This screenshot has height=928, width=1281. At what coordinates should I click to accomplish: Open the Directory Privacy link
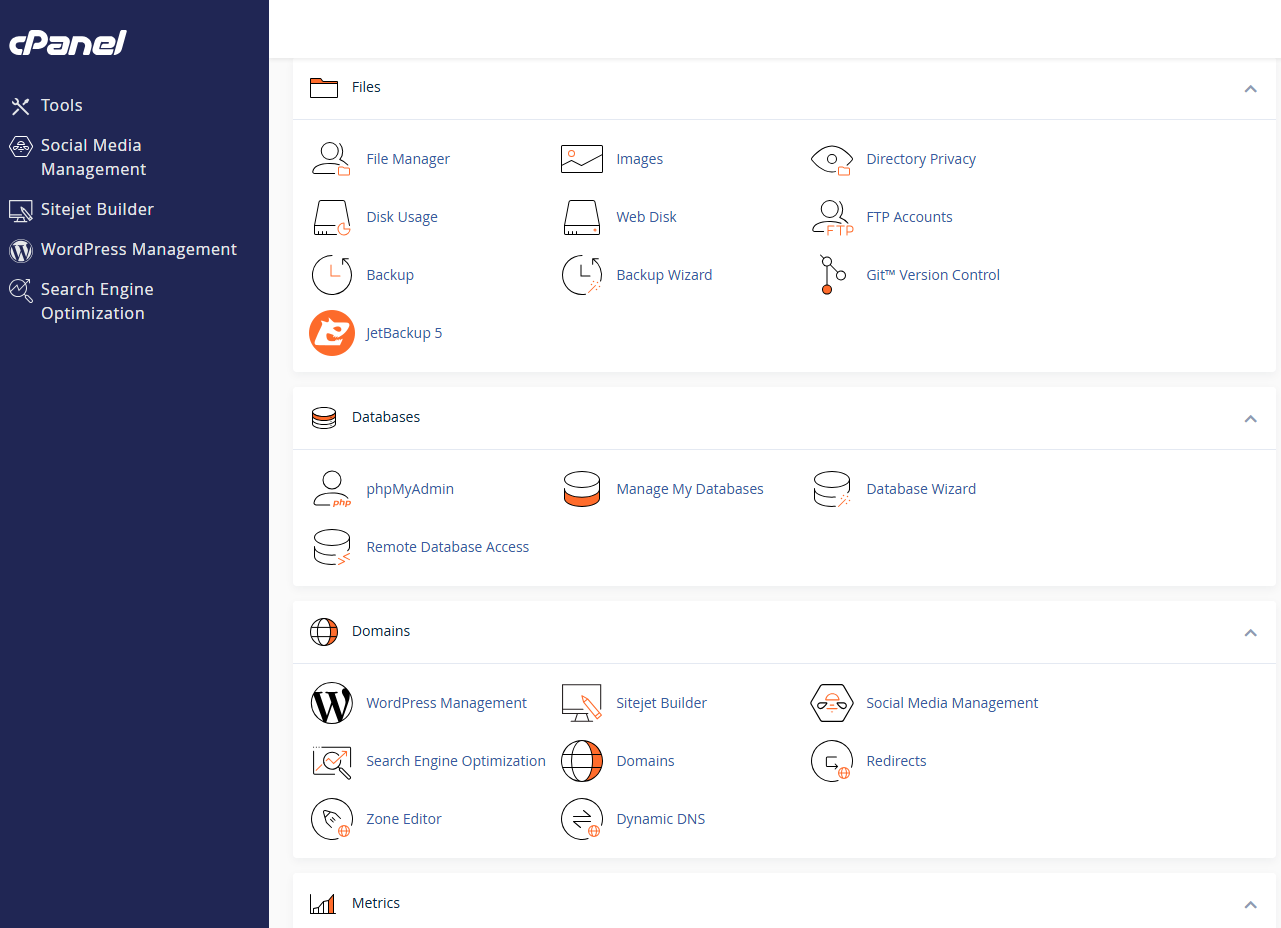point(921,159)
